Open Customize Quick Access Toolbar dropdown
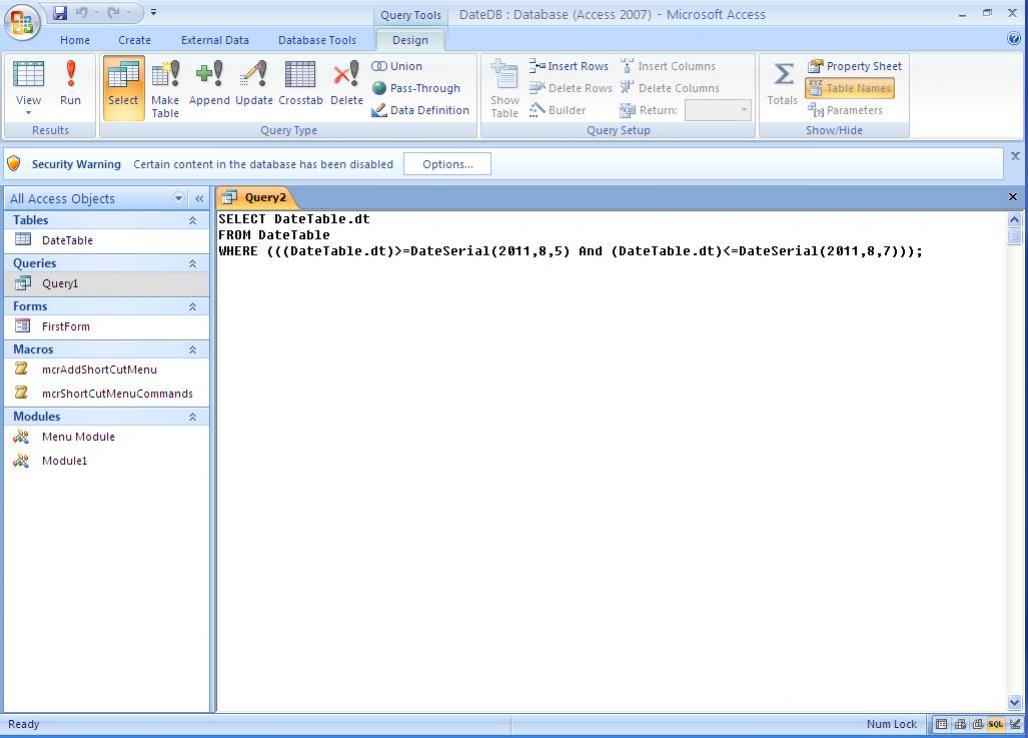The height and width of the screenshot is (738, 1028). pyautogui.click(x=153, y=12)
